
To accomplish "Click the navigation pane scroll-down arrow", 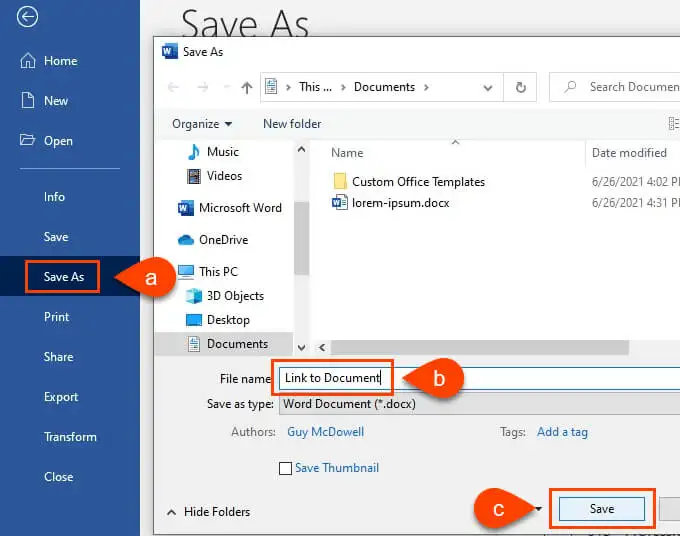I will coord(301,347).
